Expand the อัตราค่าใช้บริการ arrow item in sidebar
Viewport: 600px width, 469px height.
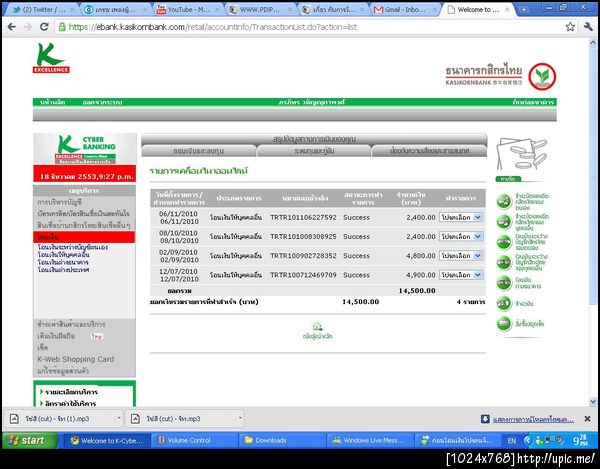(68, 403)
